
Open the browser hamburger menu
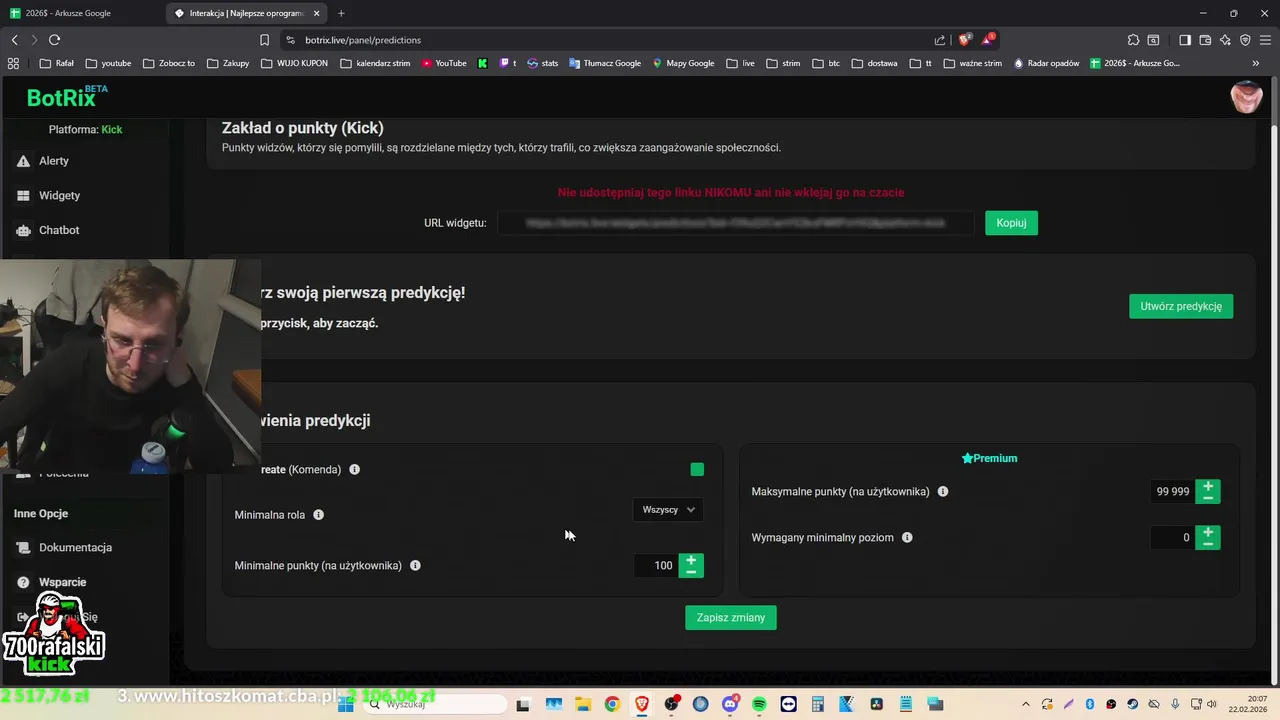1265,40
